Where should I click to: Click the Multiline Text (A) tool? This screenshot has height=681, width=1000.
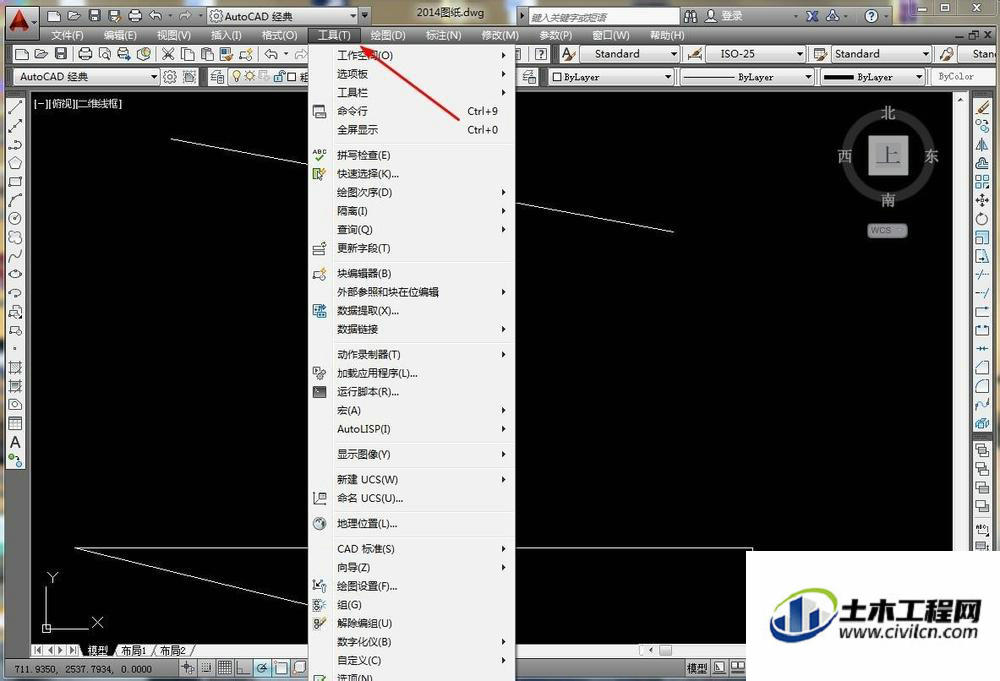[x=15, y=442]
